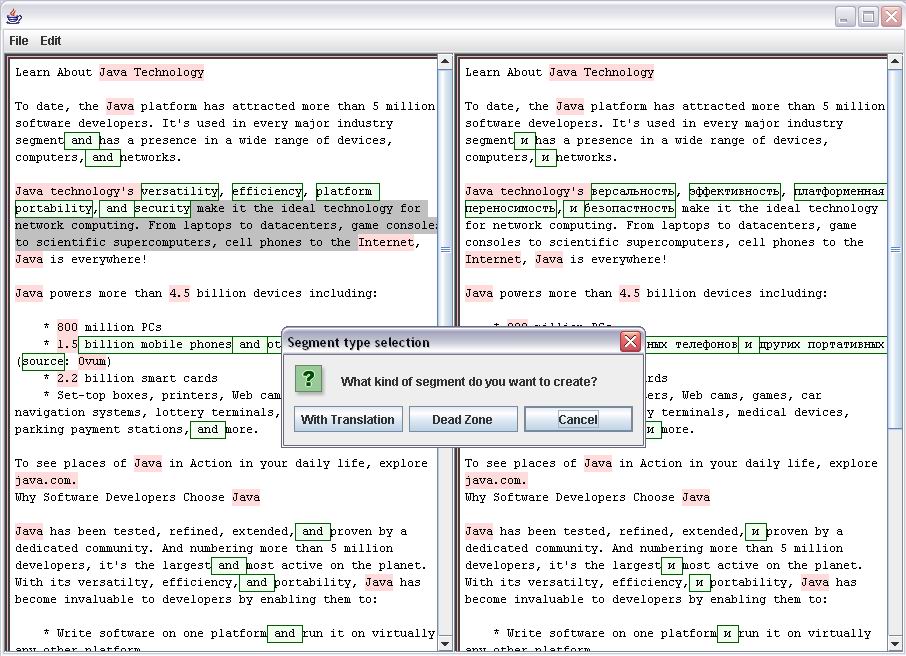906x656 pixels.
Task: Click the boxed "security" segment in left pane
Action: [x=162, y=208]
